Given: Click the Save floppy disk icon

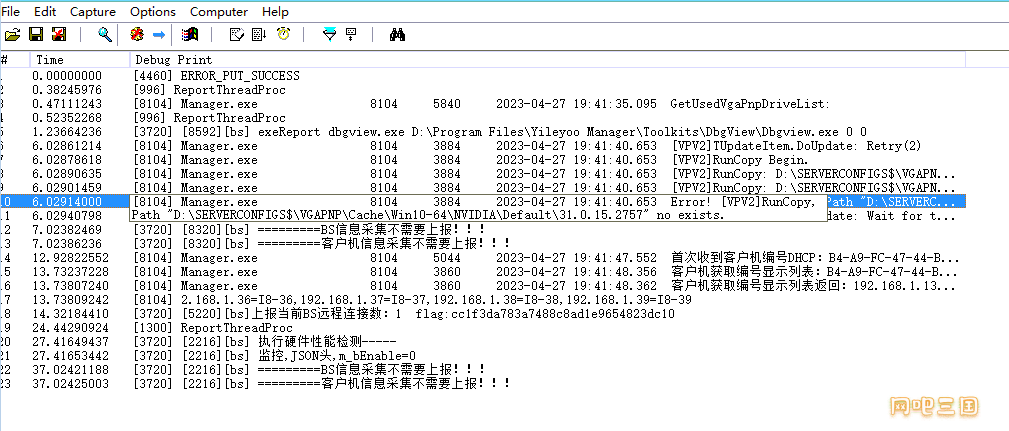Looking at the screenshot, I should [x=36, y=35].
